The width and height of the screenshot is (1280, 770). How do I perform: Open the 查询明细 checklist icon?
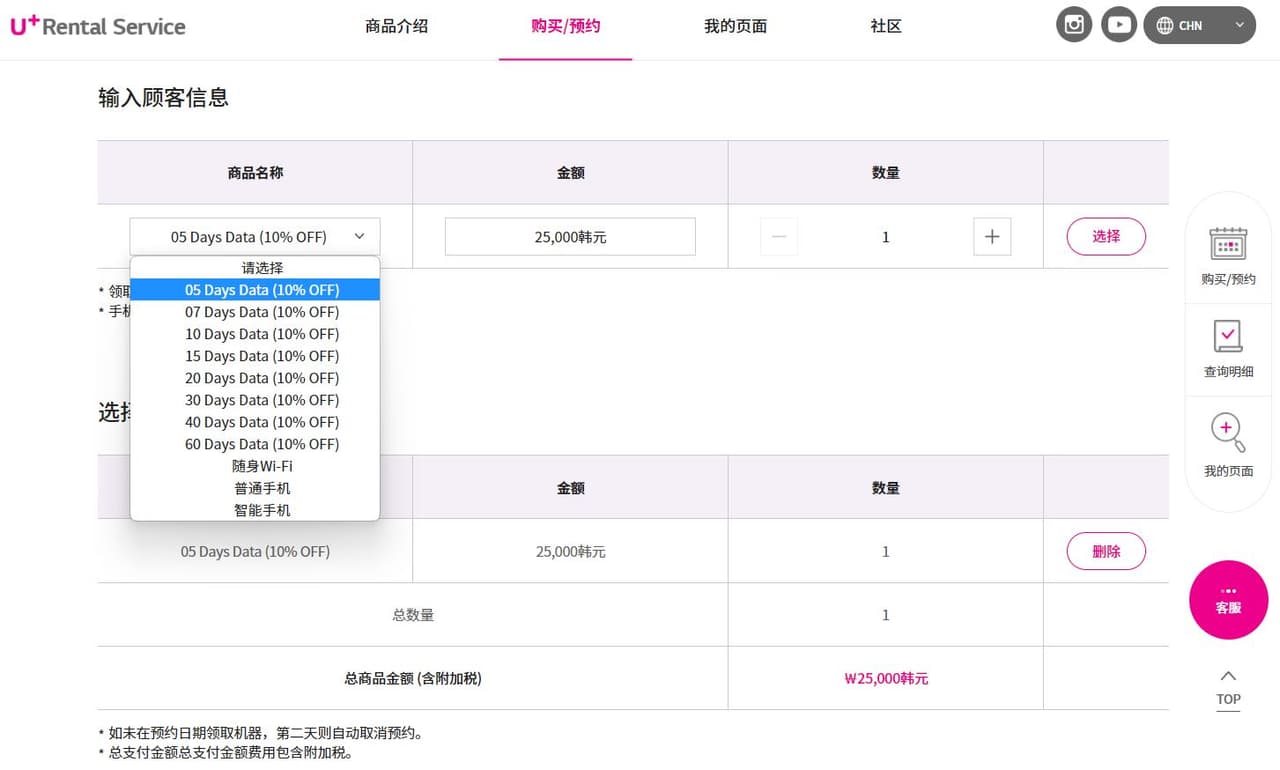[x=1228, y=337]
